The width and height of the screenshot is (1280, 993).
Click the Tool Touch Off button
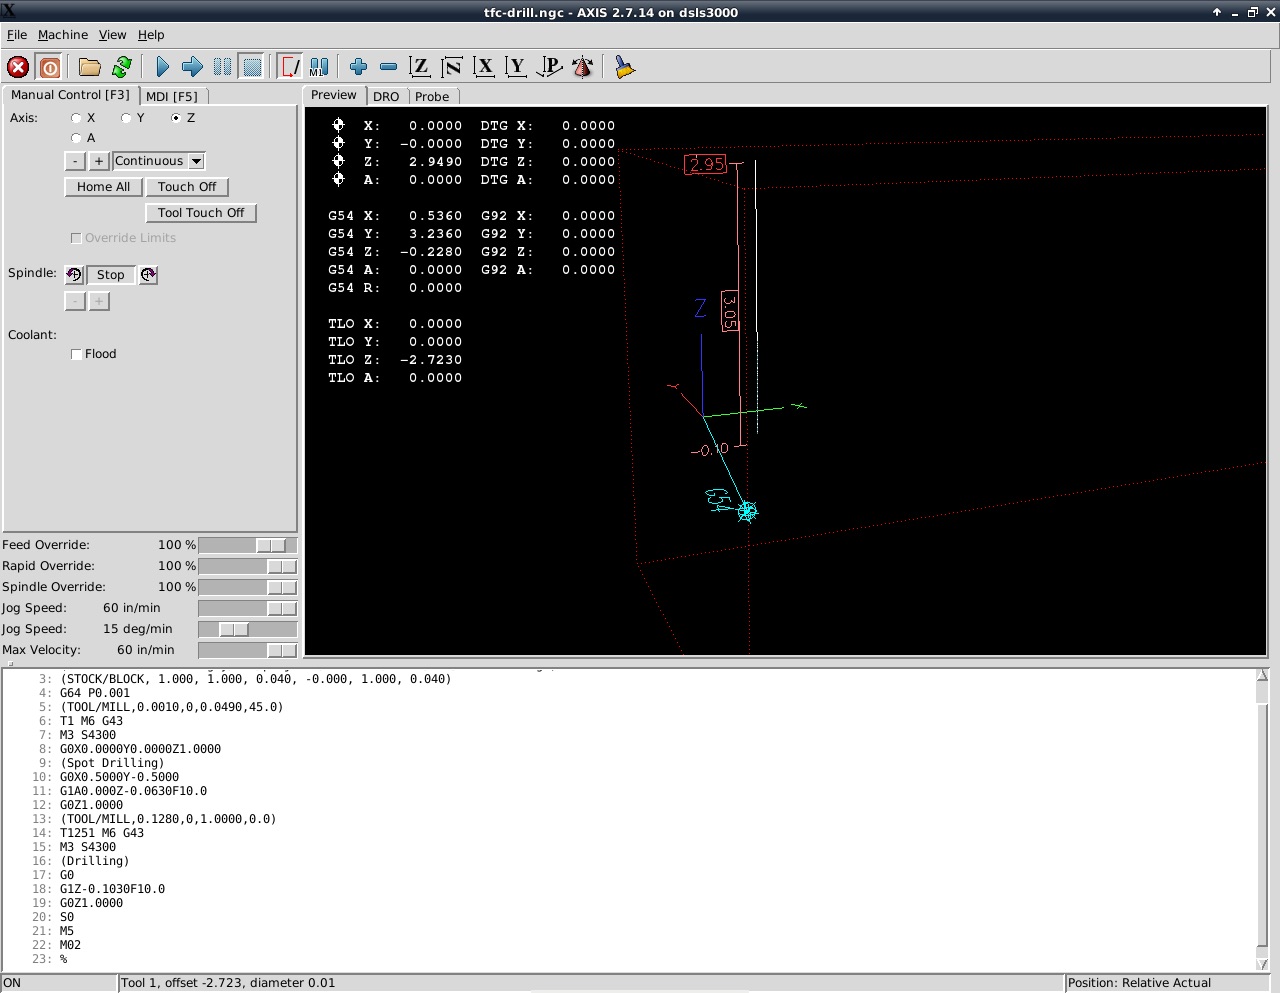pyautogui.click(x=201, y=213)
